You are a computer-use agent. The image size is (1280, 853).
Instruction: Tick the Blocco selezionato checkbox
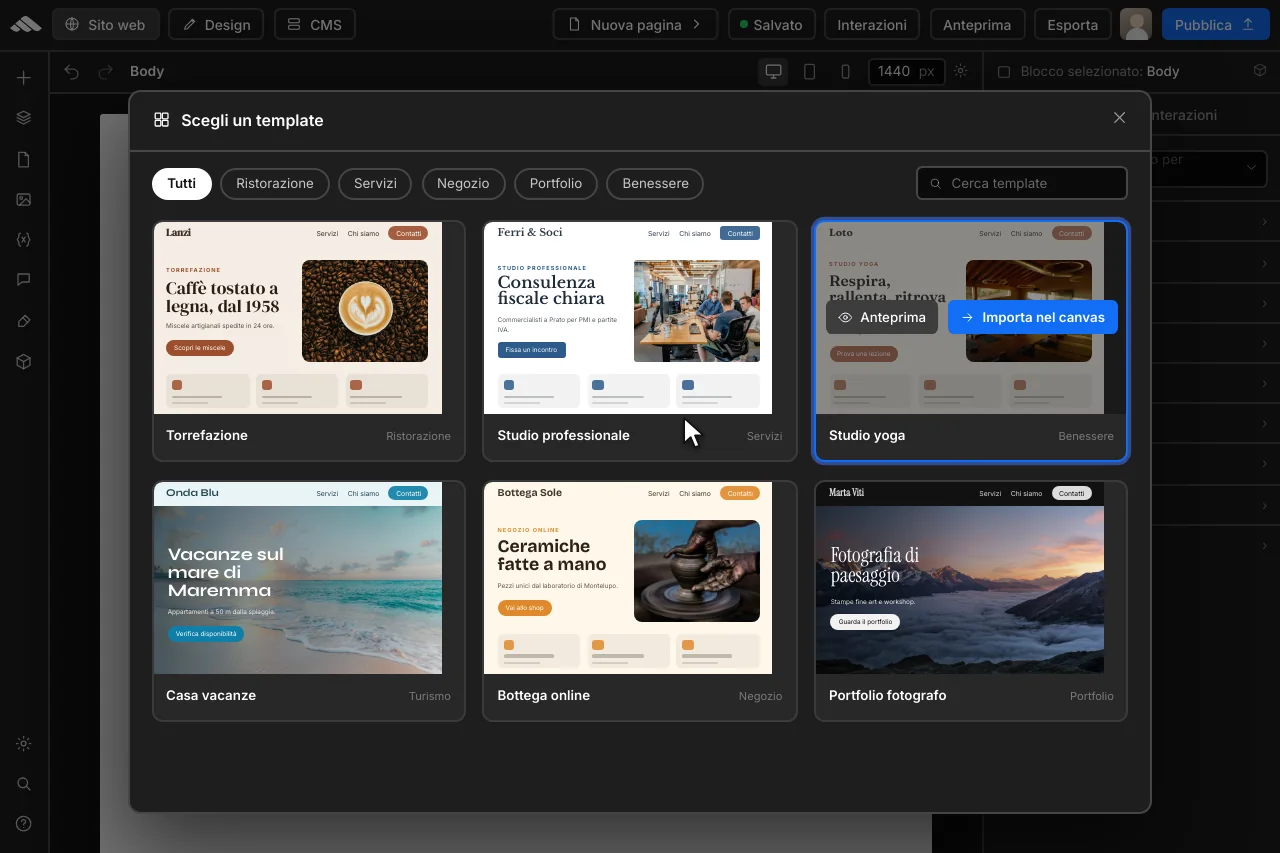click(x=1005, y=72)
